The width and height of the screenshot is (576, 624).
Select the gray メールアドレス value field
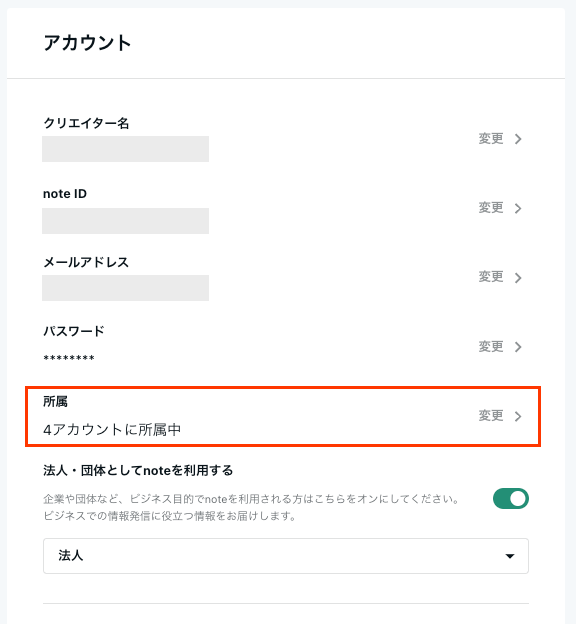(x=125, y=288)
